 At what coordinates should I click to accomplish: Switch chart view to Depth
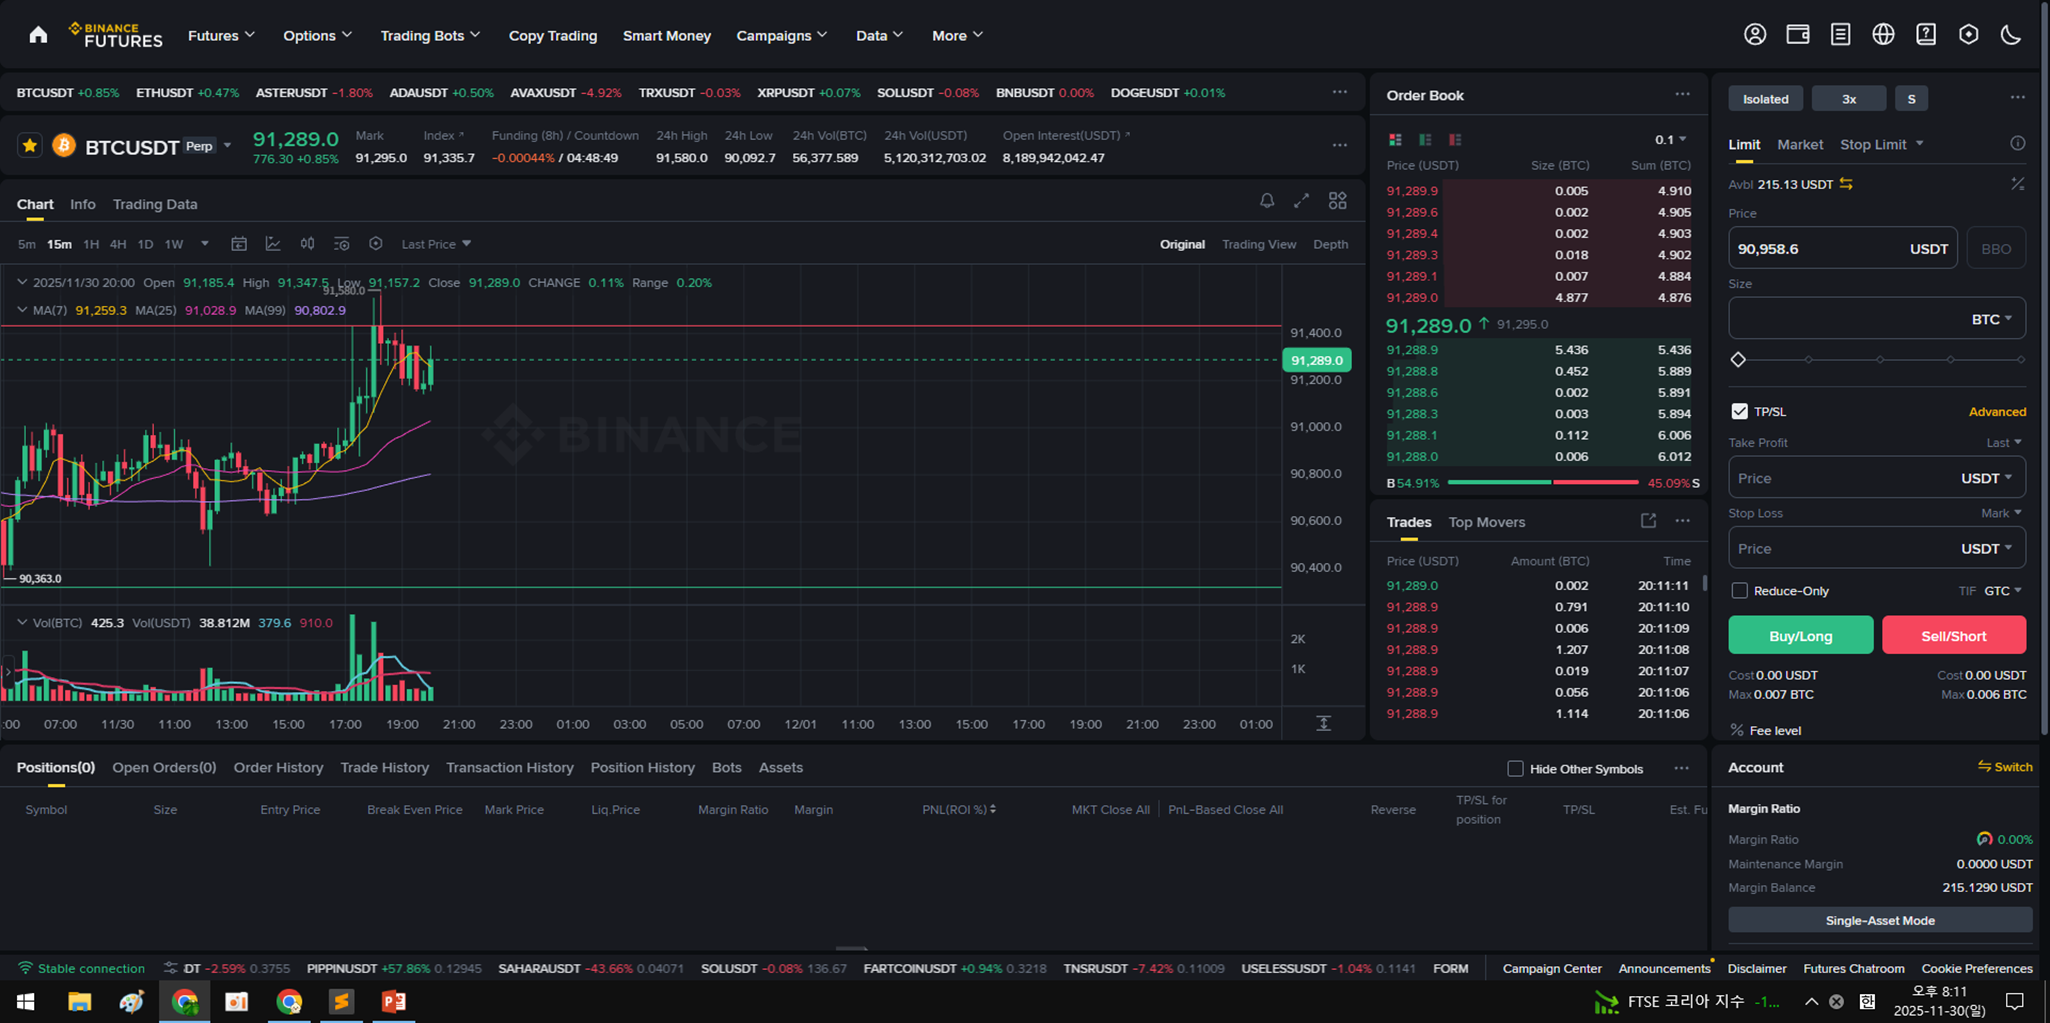[1330, 244]
